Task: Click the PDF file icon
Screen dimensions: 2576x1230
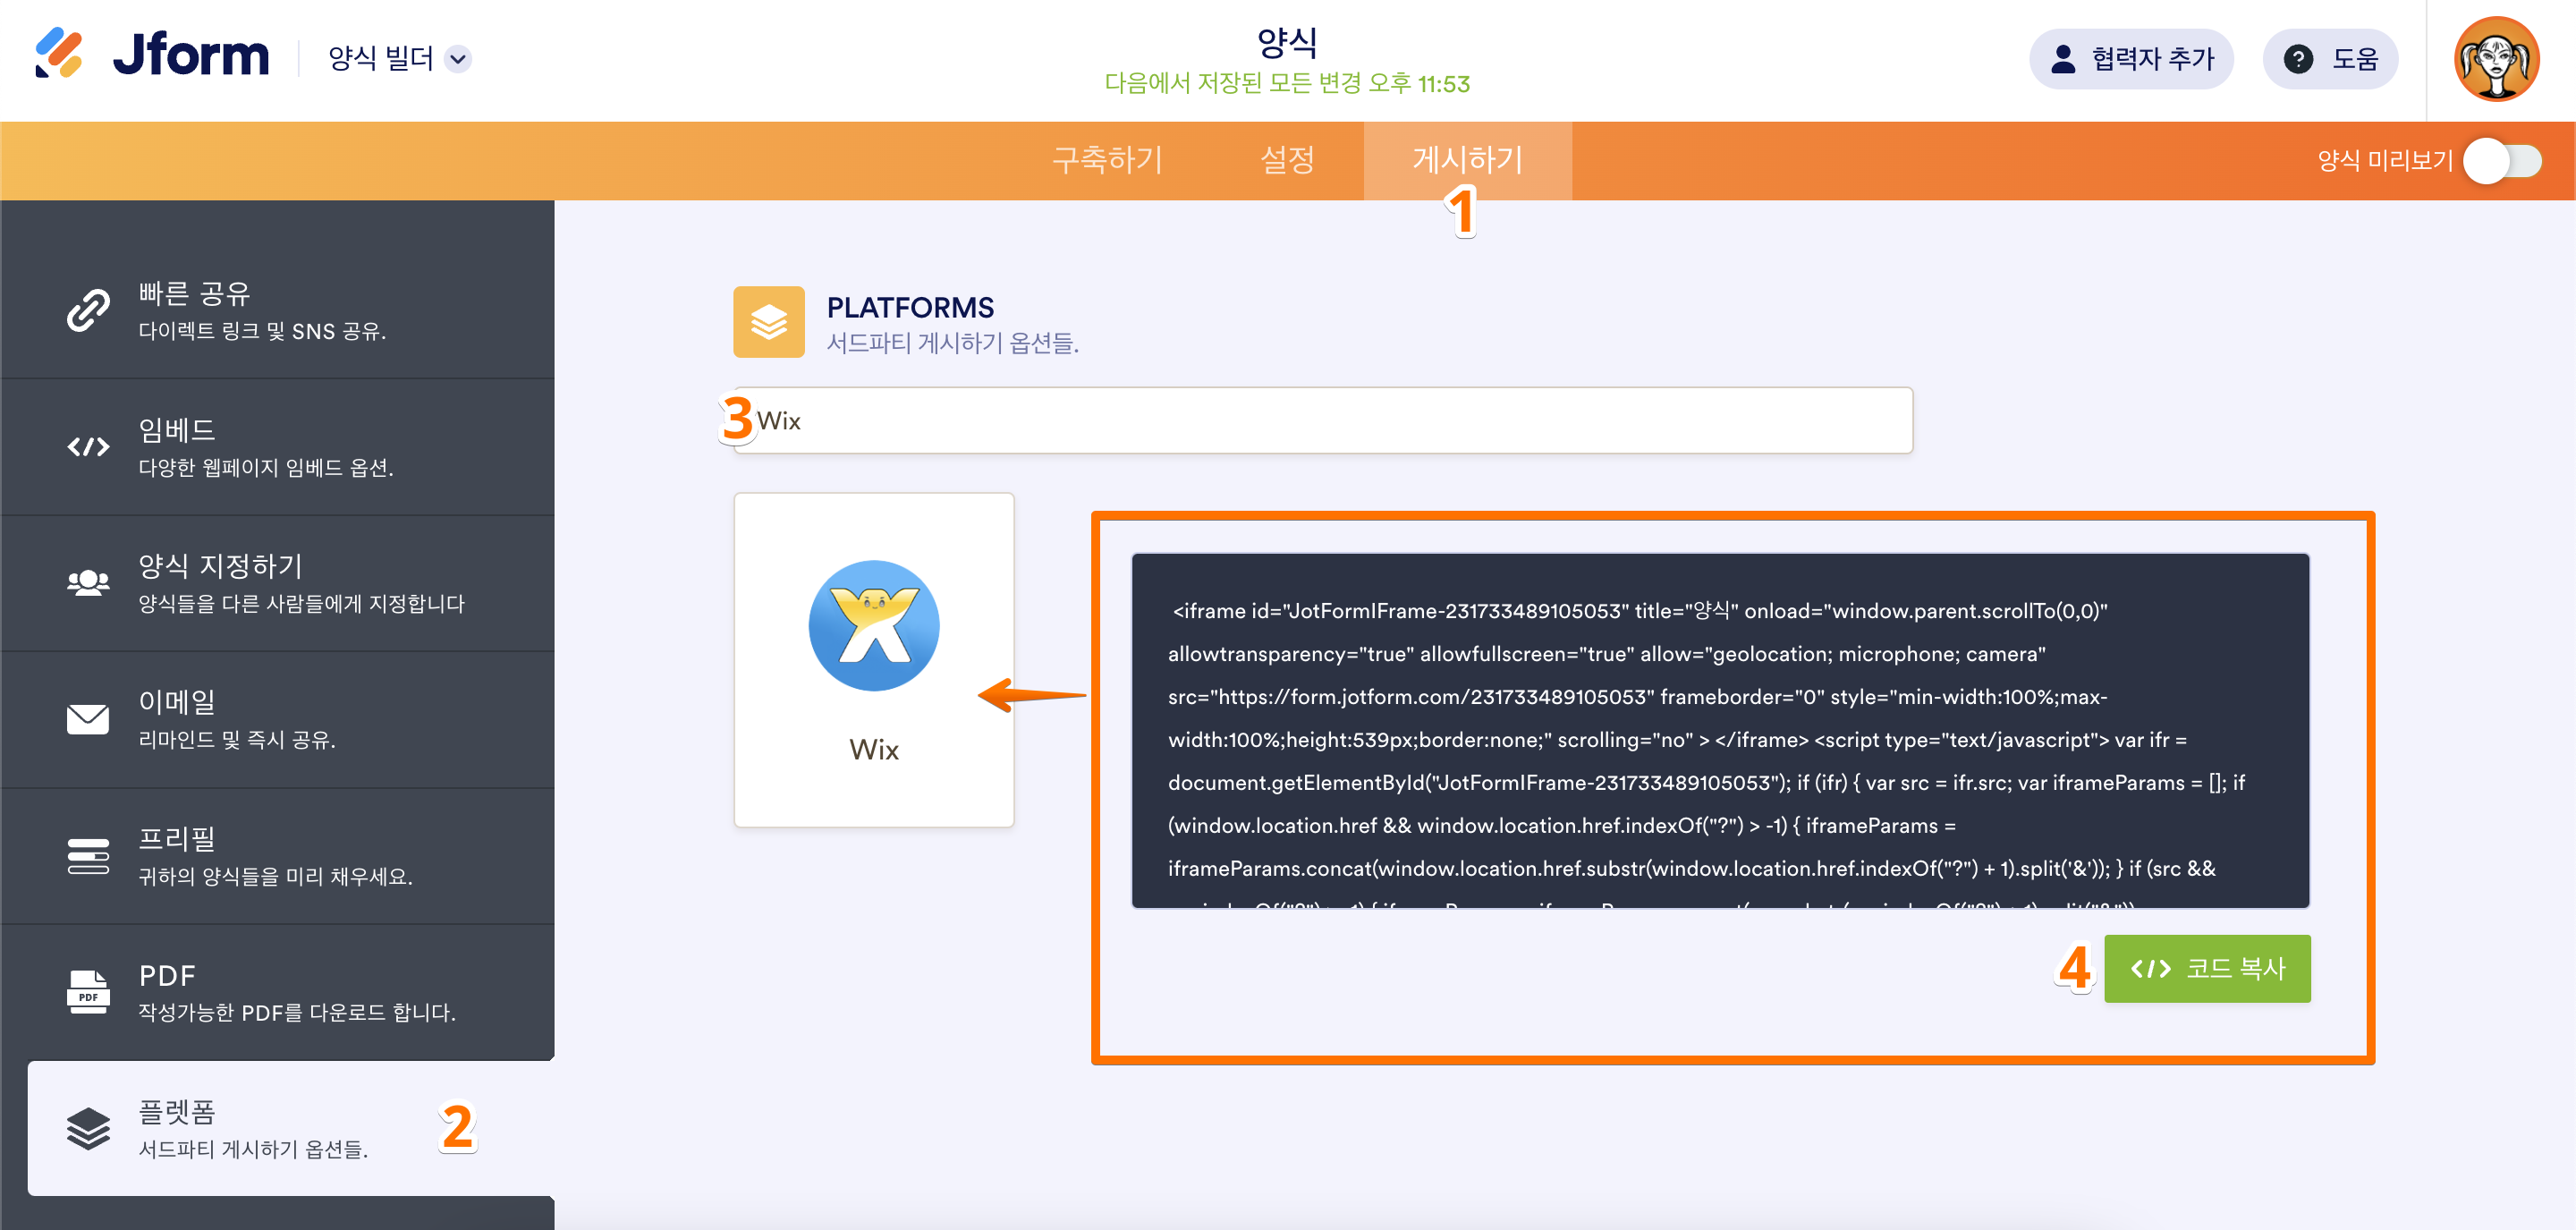Action: click(x=88, y=992)
